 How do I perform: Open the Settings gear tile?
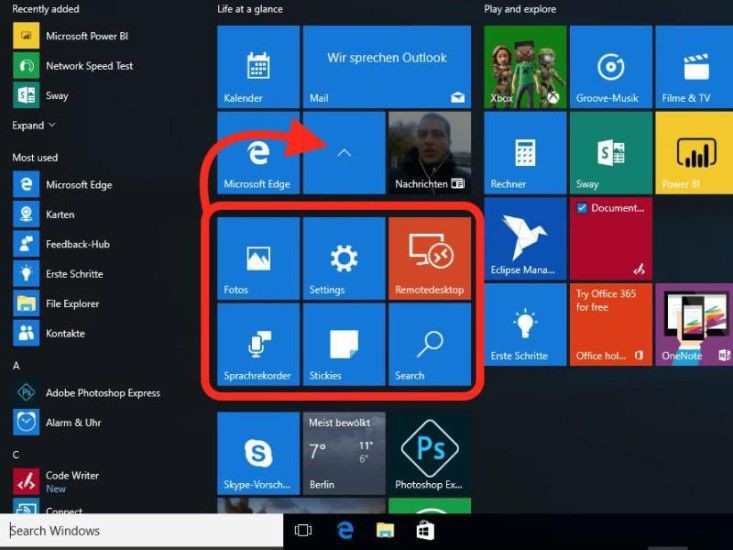coord(344,258)
